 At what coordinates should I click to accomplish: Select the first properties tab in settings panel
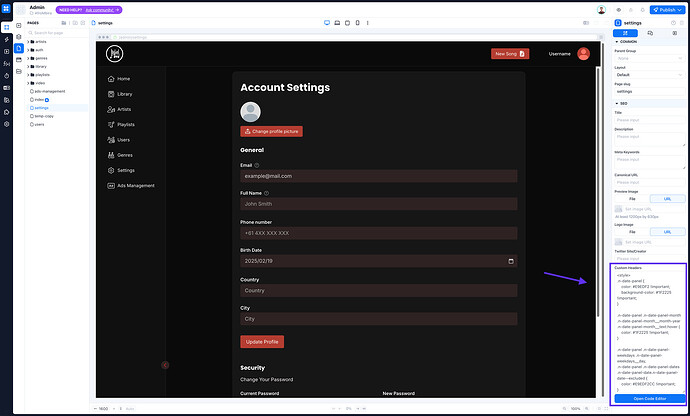[x=625, y=33]
